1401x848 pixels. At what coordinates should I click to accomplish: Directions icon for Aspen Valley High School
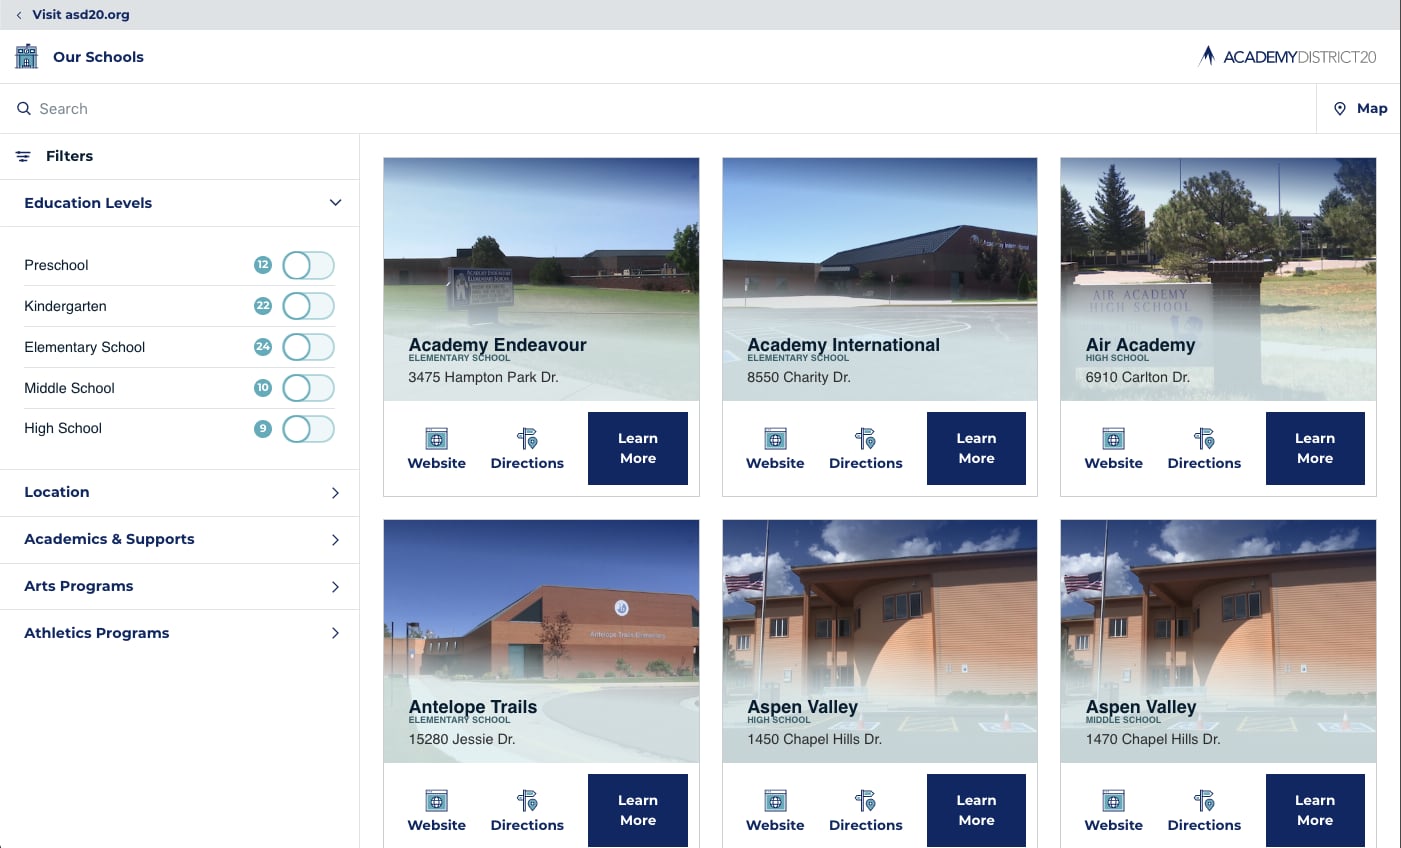coord(866,801)
